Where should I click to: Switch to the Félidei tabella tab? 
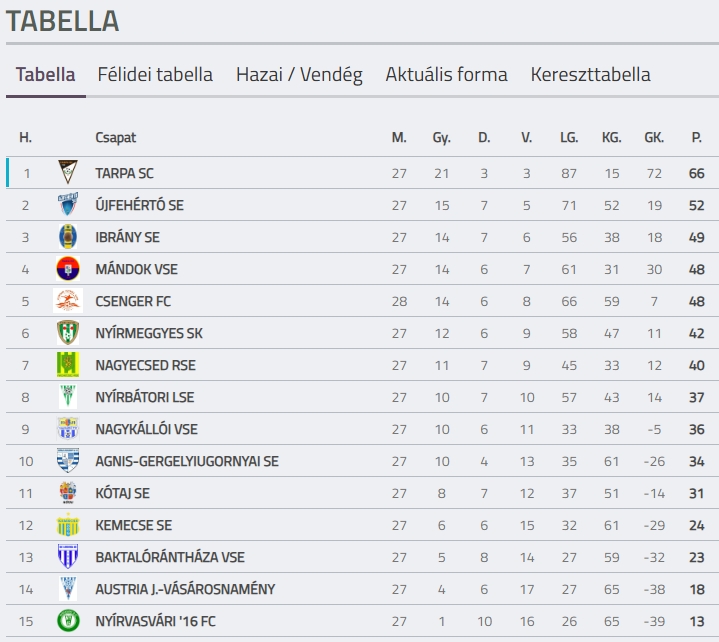[155, 74]
